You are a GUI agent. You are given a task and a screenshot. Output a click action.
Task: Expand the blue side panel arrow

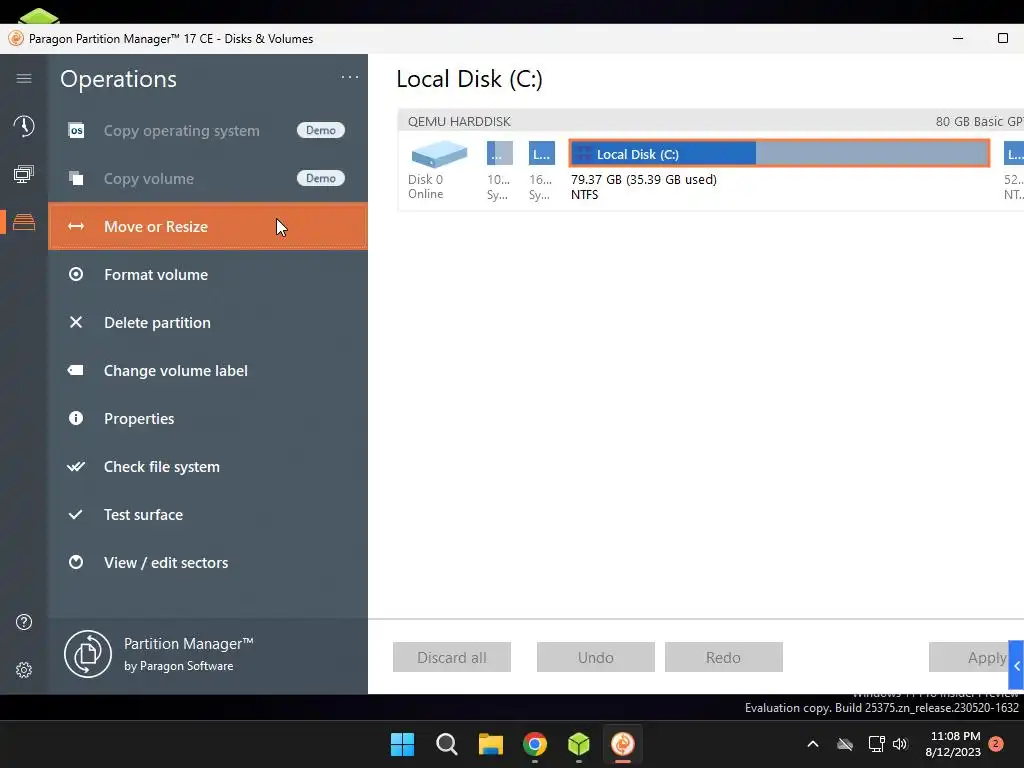(1016, 665)
